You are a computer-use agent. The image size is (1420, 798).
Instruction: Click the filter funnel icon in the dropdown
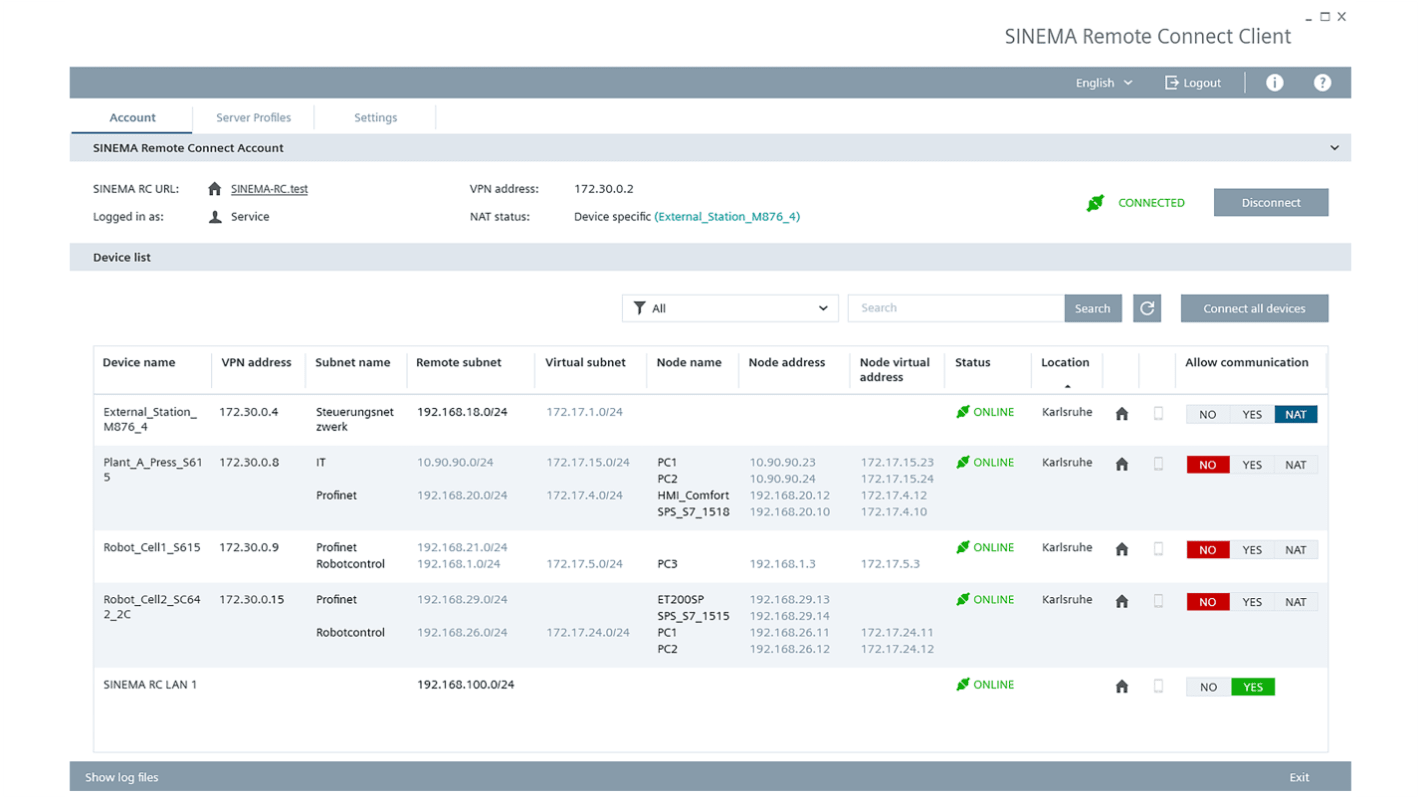(639, 308)
